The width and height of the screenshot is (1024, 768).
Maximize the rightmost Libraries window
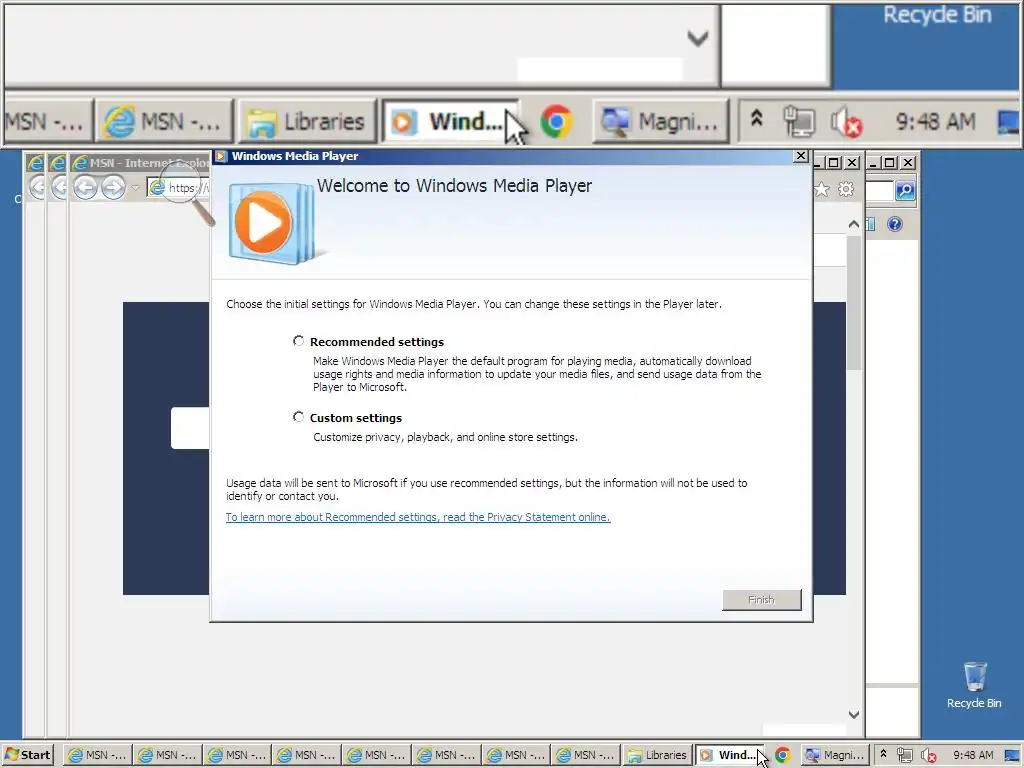[889, 163]
